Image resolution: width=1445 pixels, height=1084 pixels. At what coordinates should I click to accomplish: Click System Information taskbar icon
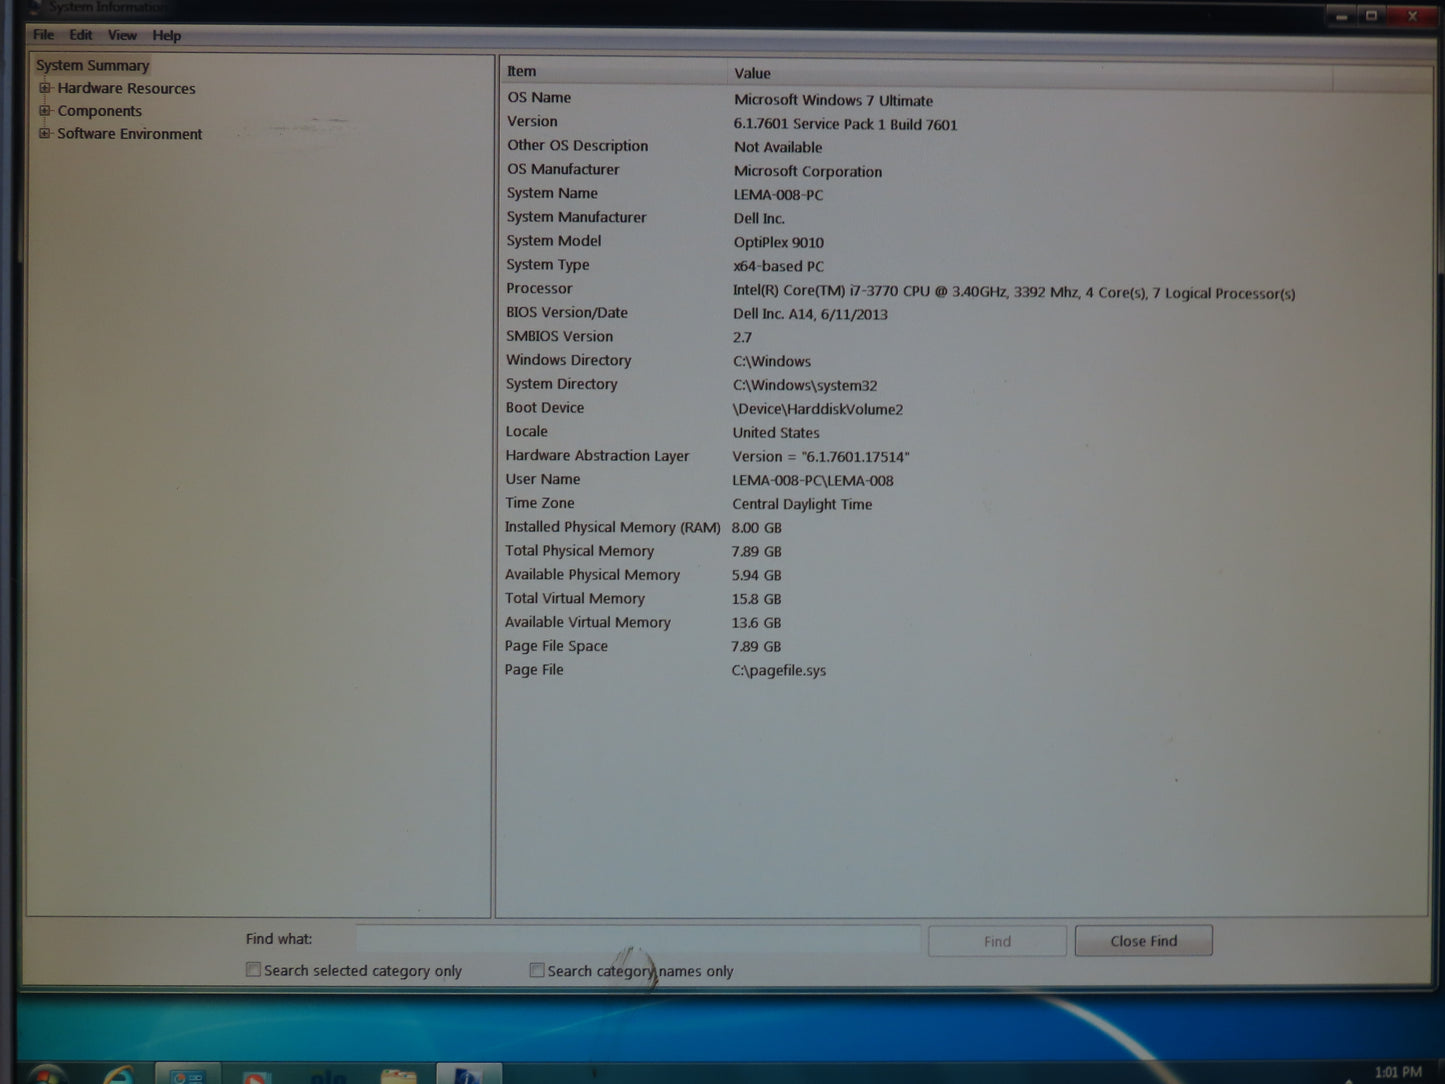468,1075
